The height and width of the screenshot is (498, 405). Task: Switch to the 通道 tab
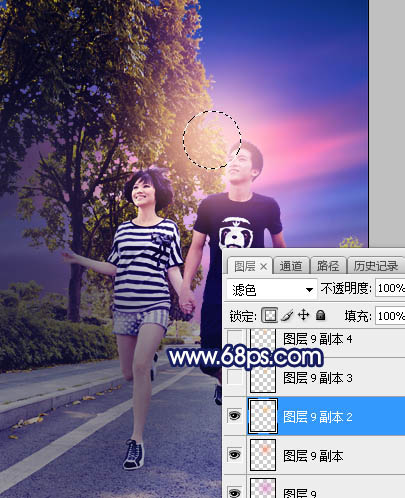pyautogui.click(x=291, y=266)
